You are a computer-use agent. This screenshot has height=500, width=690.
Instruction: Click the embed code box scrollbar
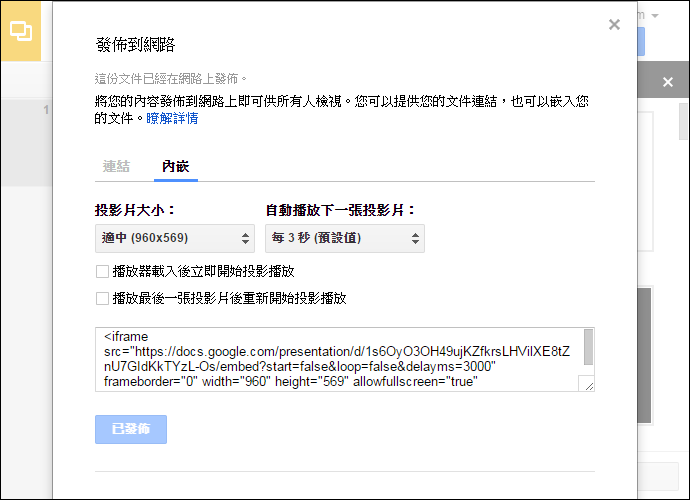(588, 347)
